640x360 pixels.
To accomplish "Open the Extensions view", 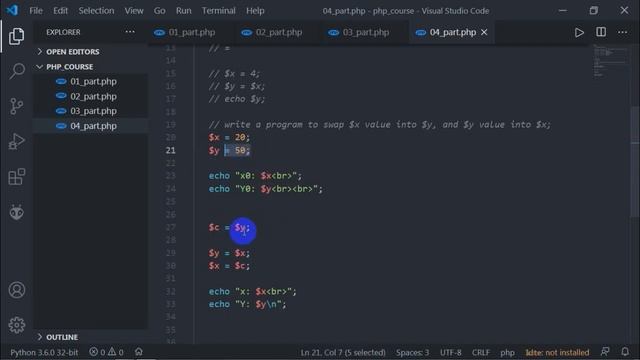I will pyautogui.click(x=17, y=177).
